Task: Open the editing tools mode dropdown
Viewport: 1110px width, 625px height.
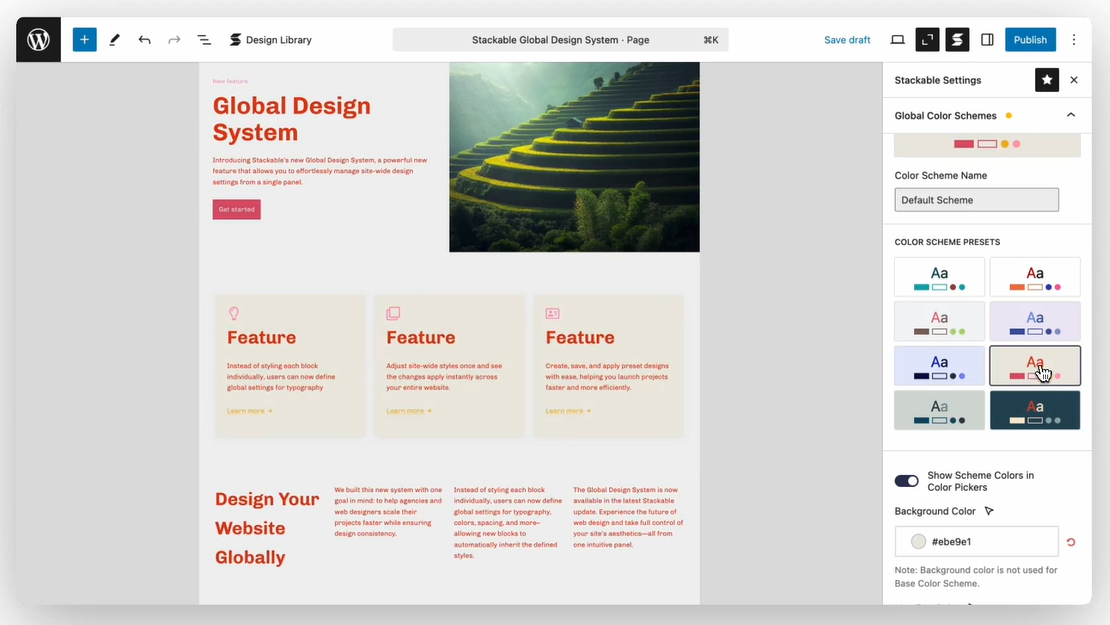Action: (x=114, y=39)
